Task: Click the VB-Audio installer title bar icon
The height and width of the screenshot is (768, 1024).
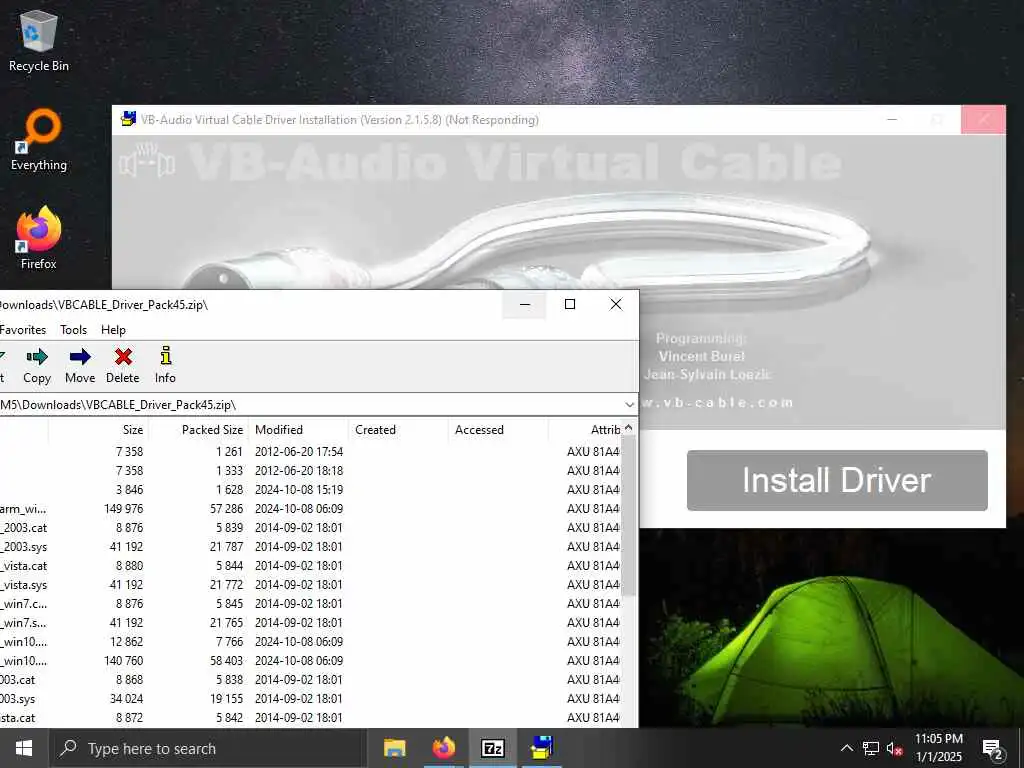Action: [x=129, y=119]
